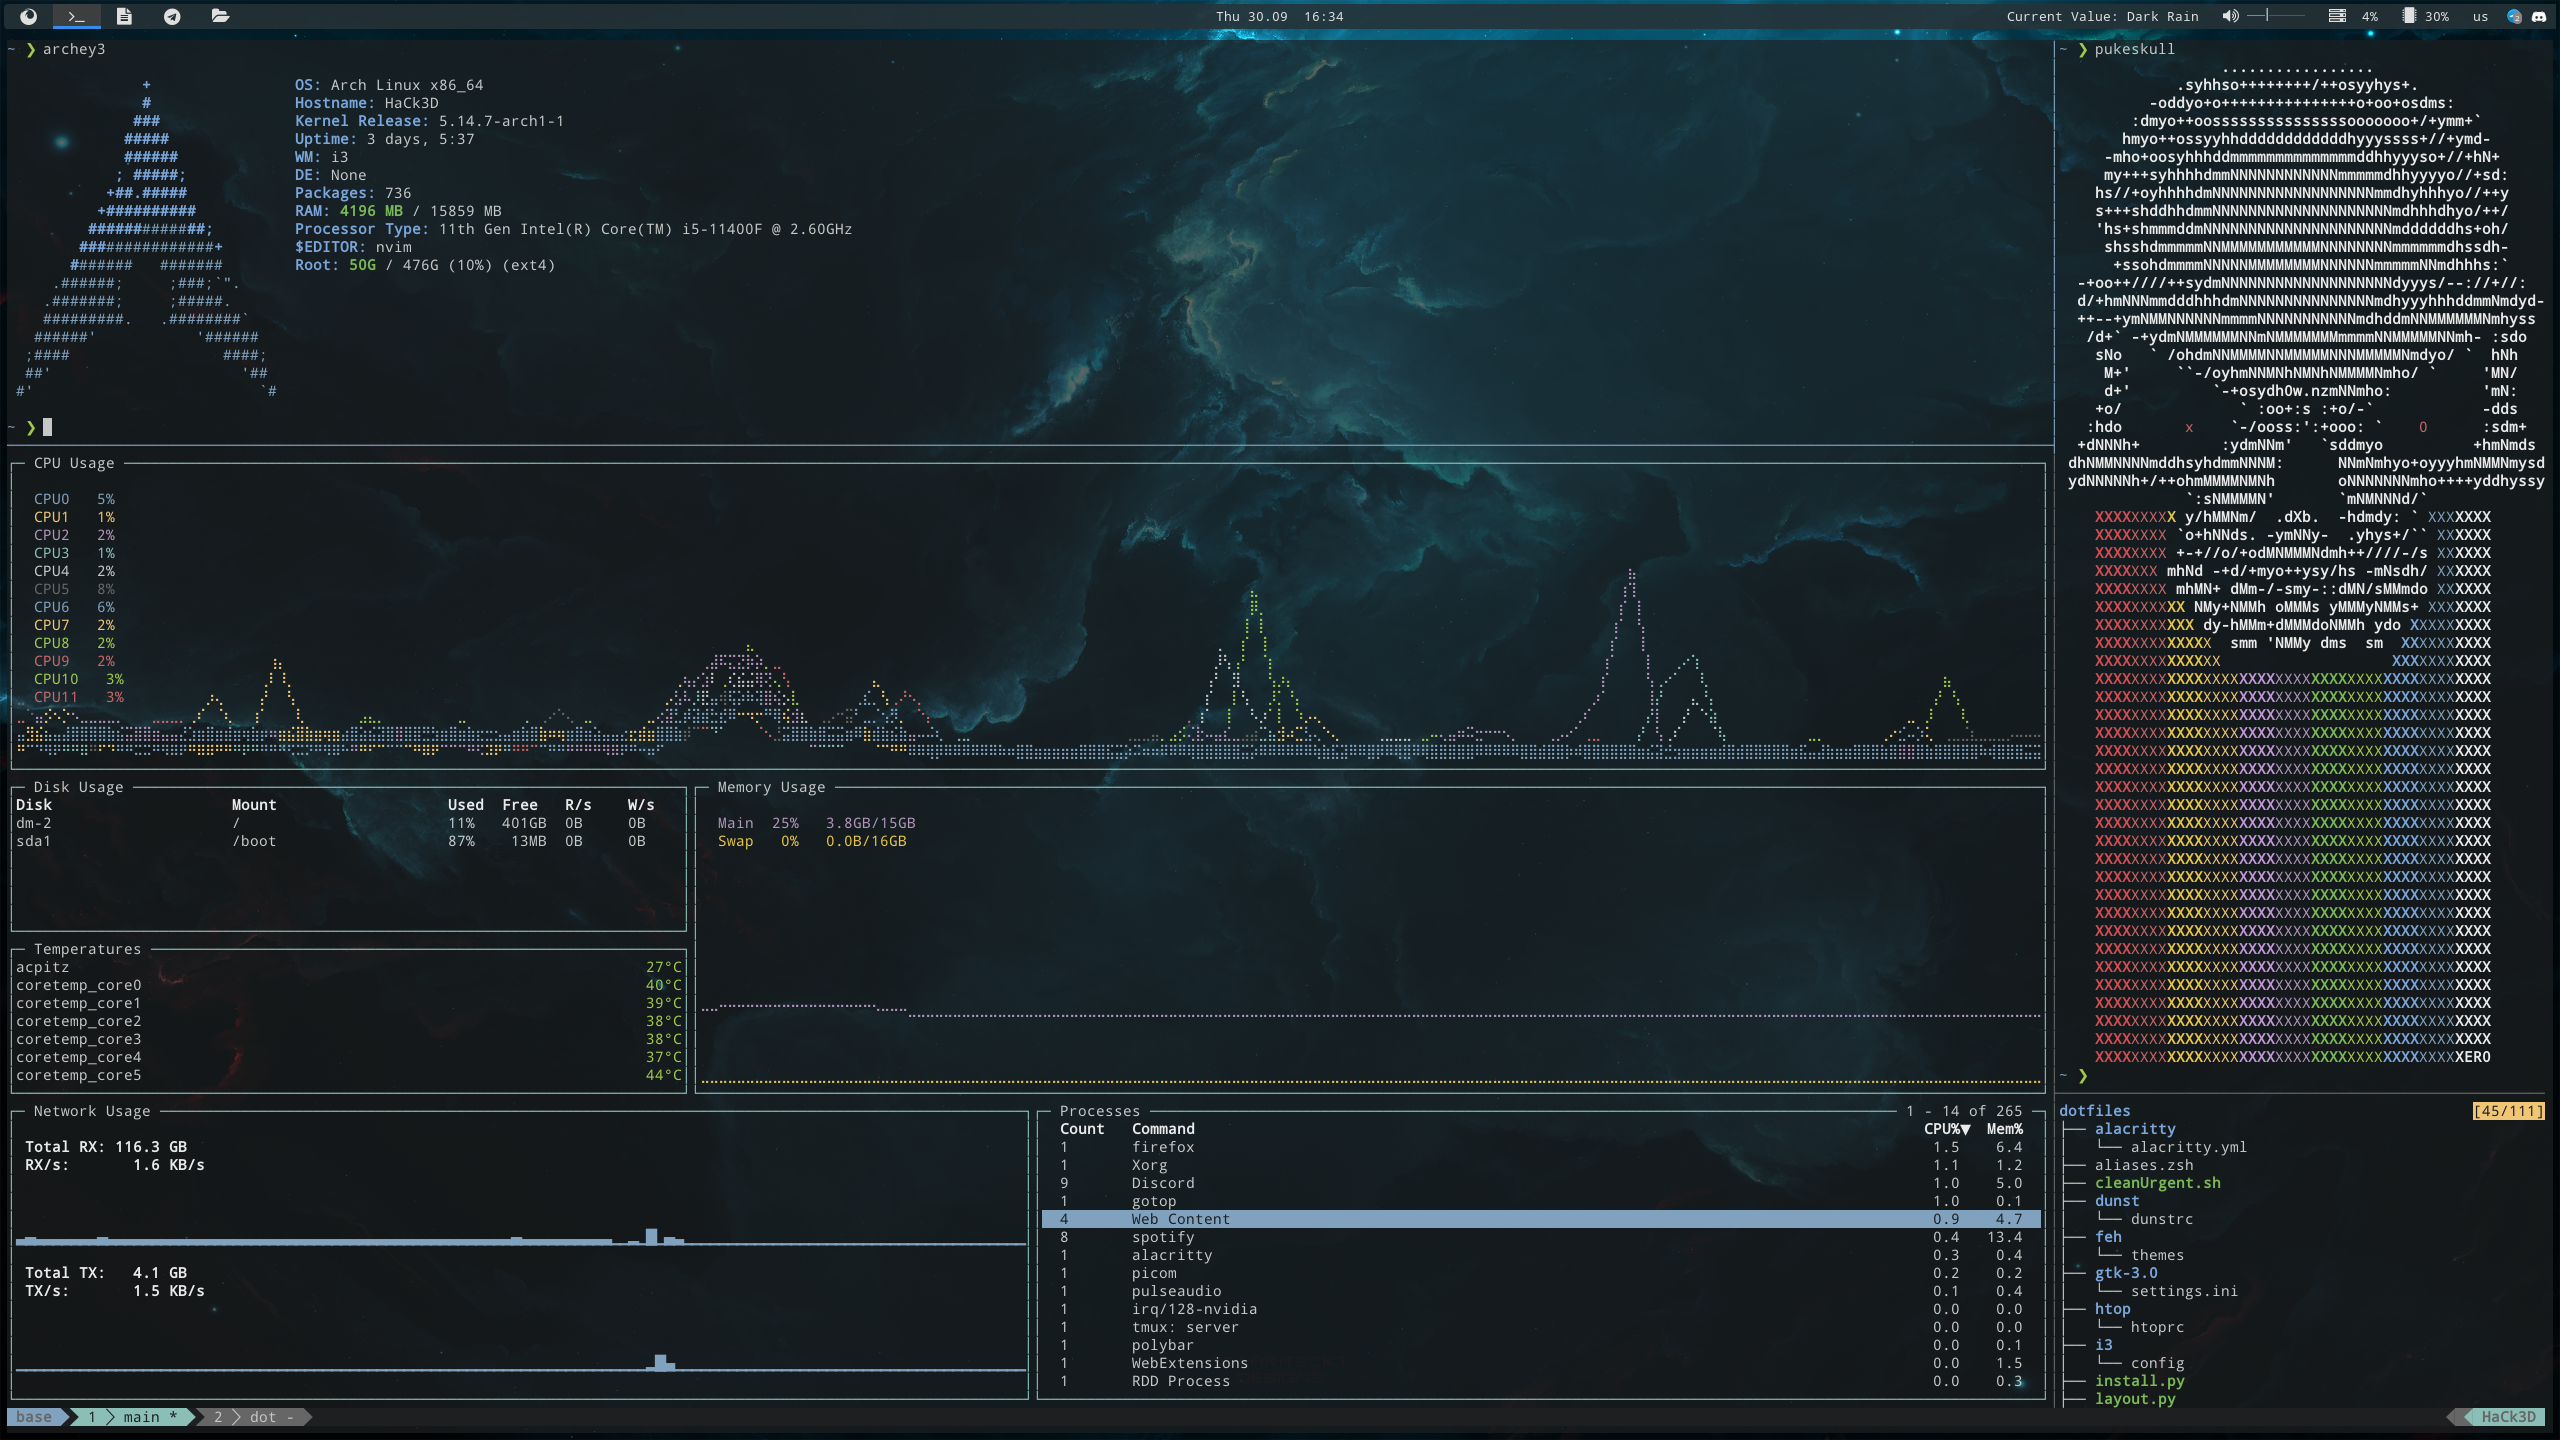Select the Discord process row
2560x1440 pixels.
click(1541, 1183)
